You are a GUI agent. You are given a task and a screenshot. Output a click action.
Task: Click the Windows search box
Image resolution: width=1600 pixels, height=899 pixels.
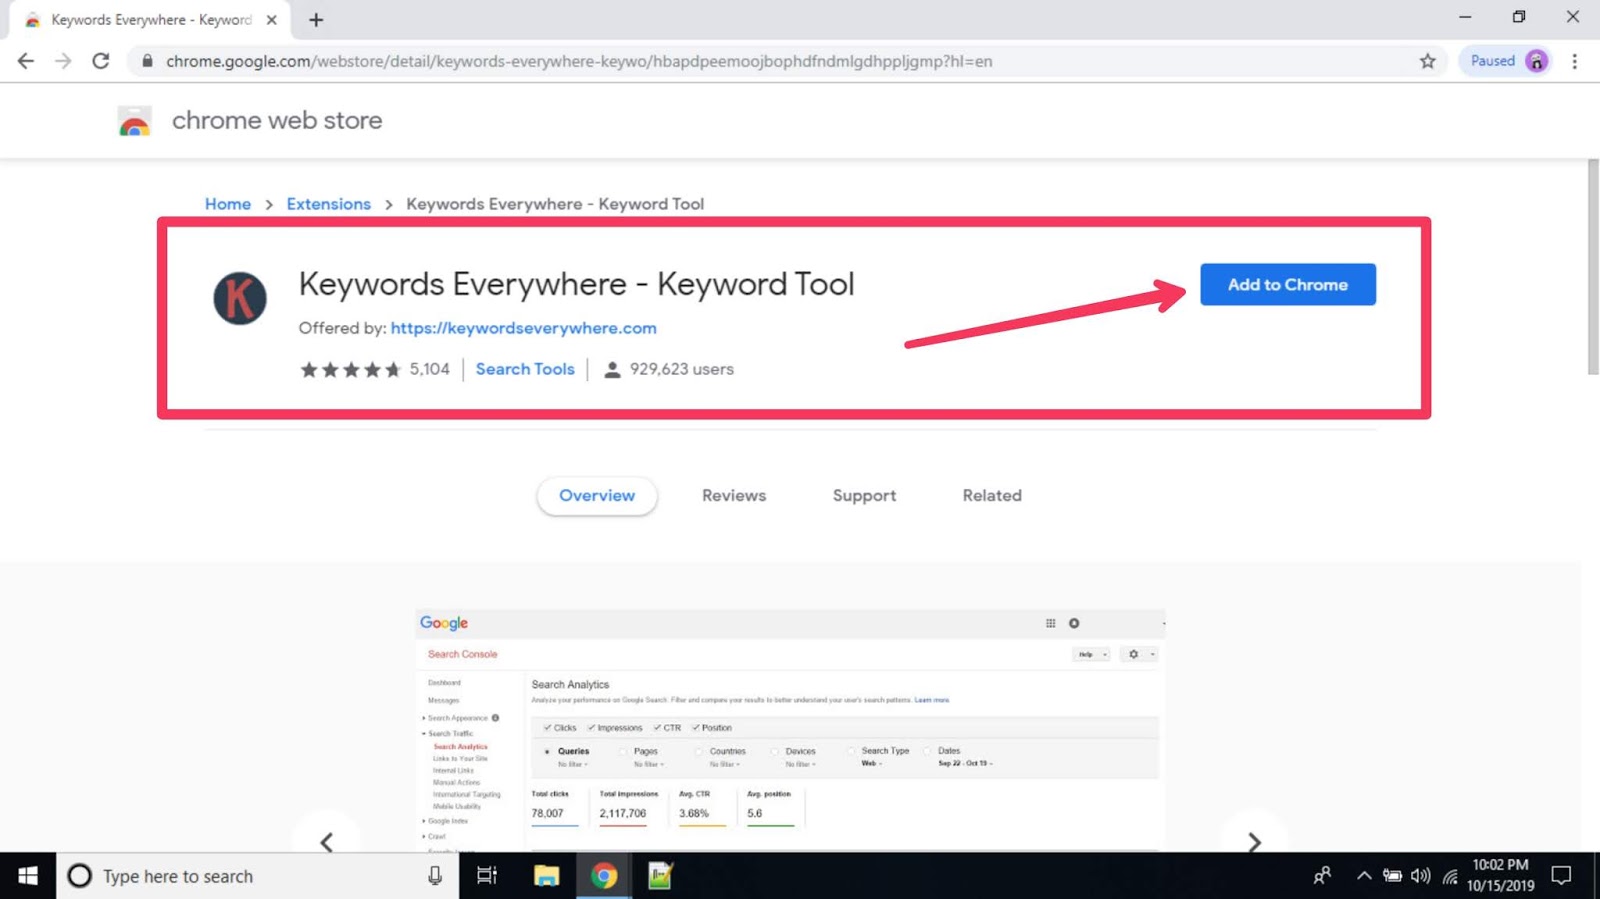[x=257, y=876]
